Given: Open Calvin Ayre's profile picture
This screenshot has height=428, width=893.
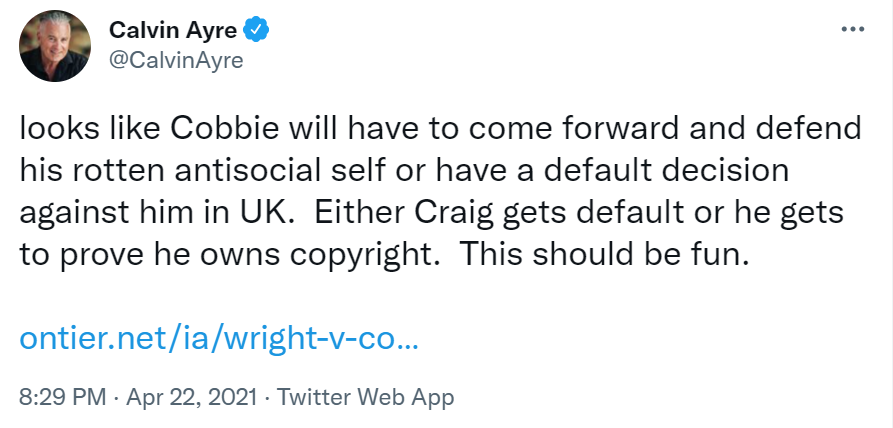Looking at the screenshot, I should coord(55,46).
